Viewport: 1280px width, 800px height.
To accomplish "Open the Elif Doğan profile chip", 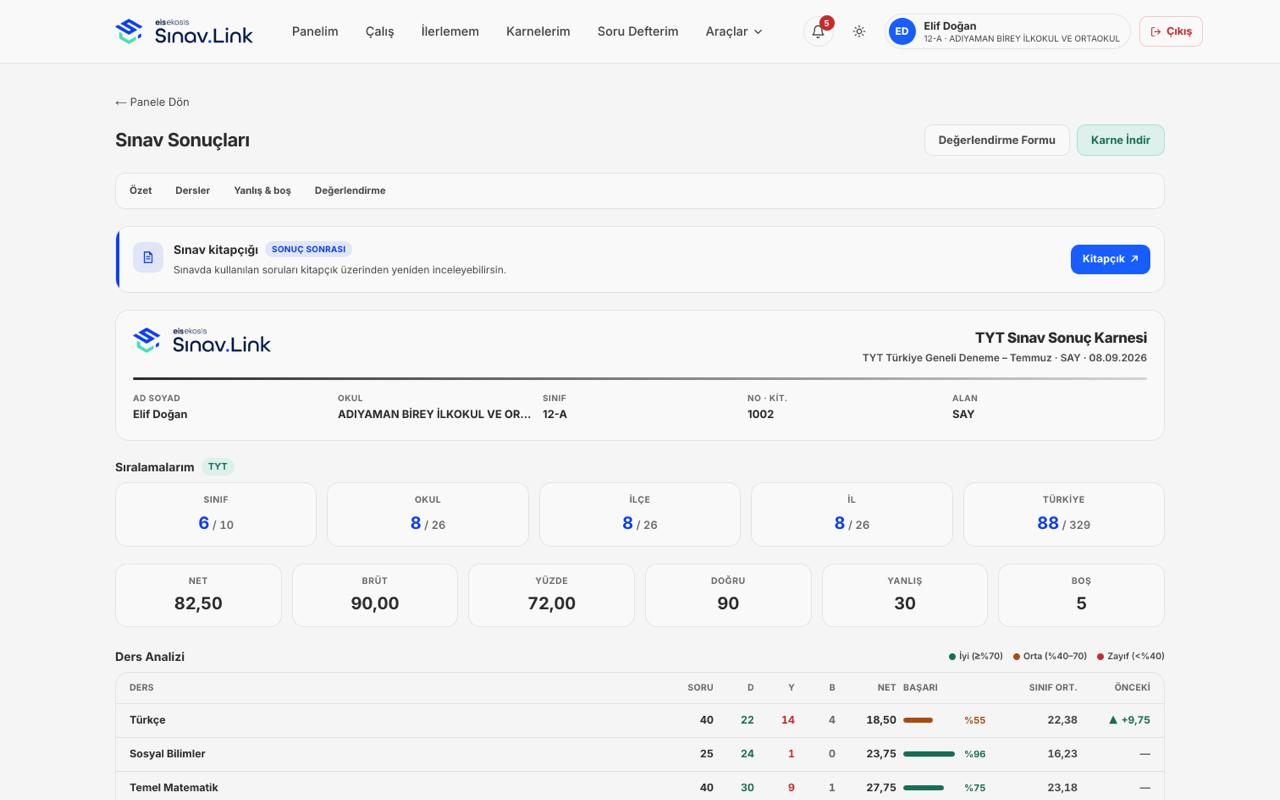I will (x=1008, y=32).
